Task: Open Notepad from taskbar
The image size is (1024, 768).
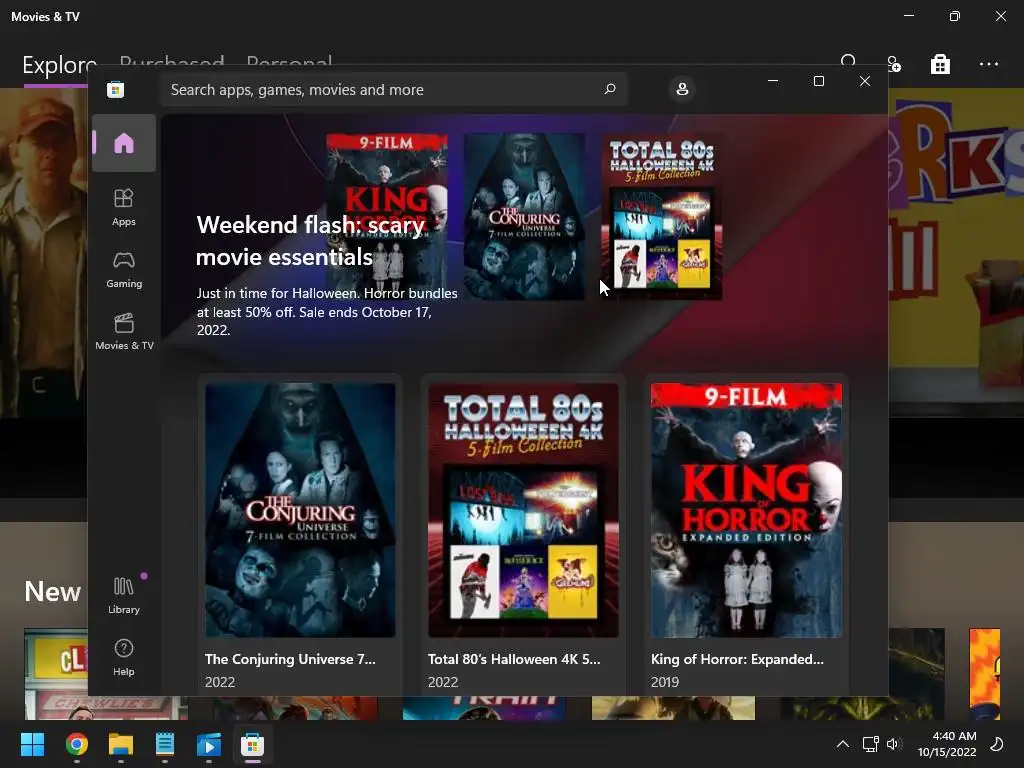Action: click(165, 744)
